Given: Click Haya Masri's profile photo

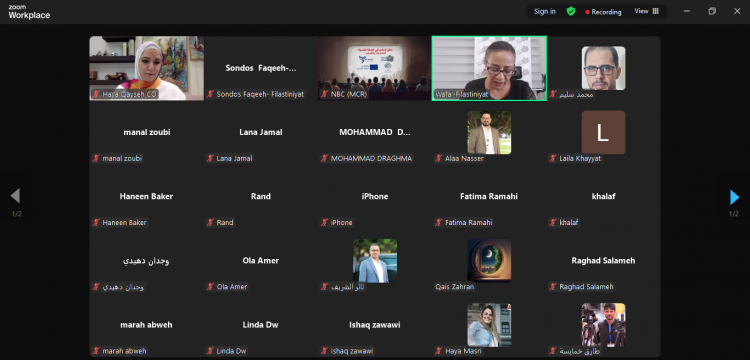Looking at the screenshot, I should pyautogui.click(x=489, y=325).
